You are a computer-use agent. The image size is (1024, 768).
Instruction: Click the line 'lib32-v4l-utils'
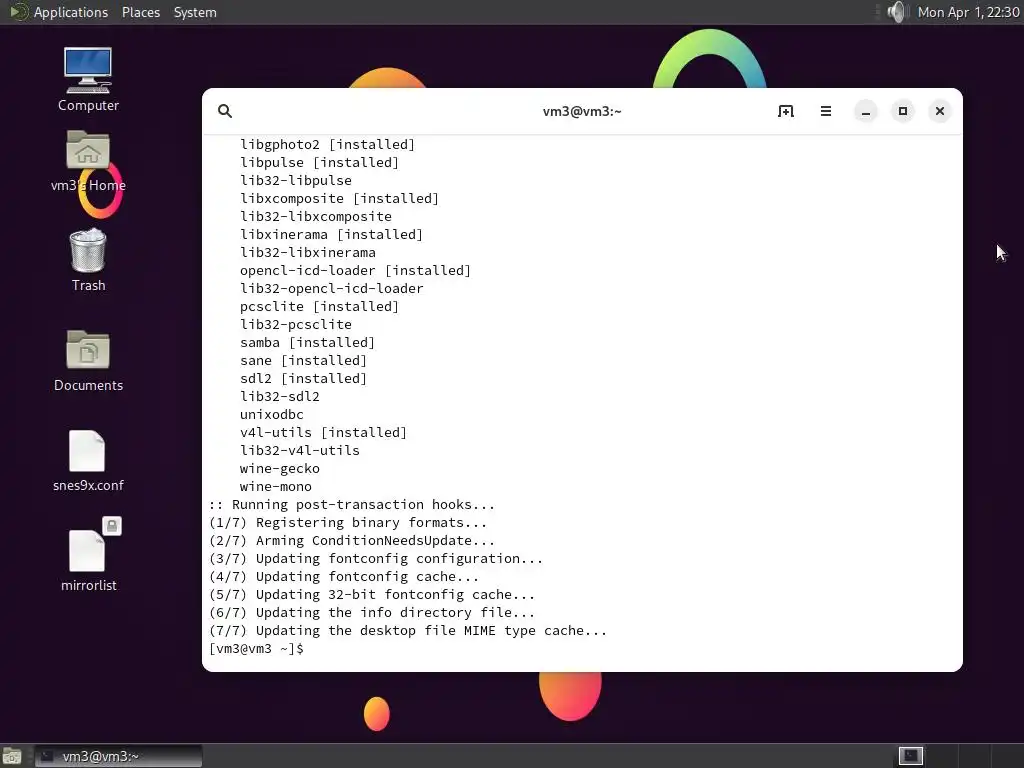(x=300, y=451)
